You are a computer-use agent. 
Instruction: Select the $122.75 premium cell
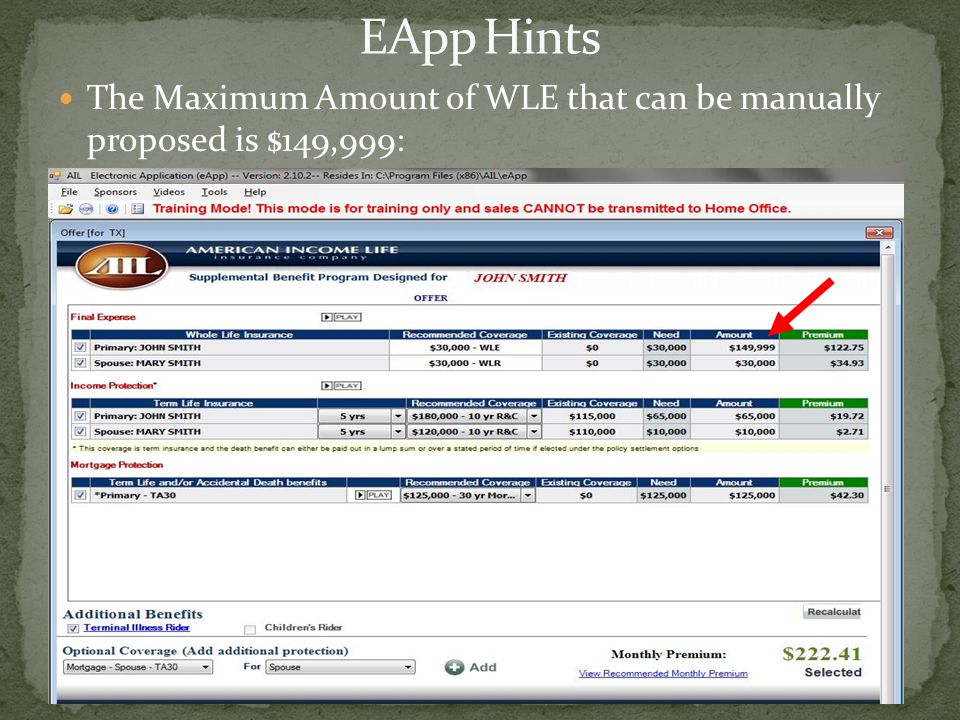[x=823, y=347]
